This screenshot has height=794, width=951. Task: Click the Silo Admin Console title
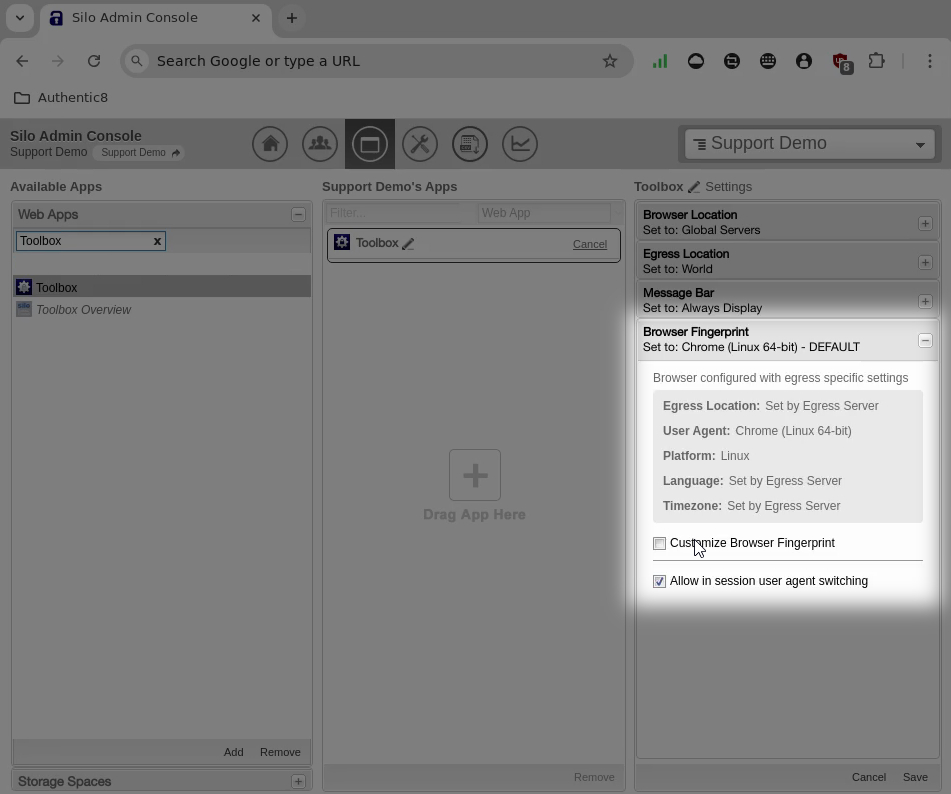tap(76, 136)
